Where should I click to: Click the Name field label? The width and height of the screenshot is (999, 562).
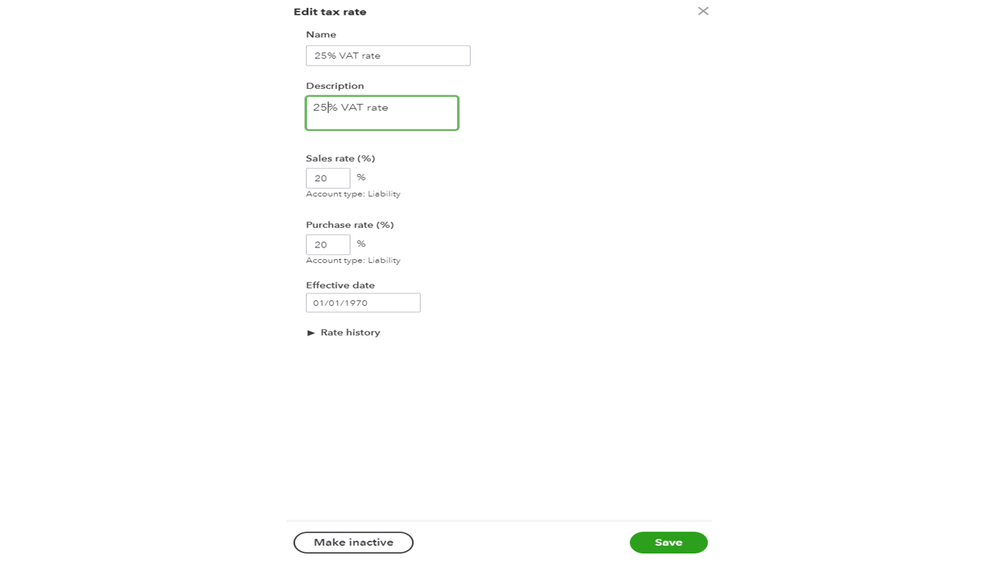321,35
